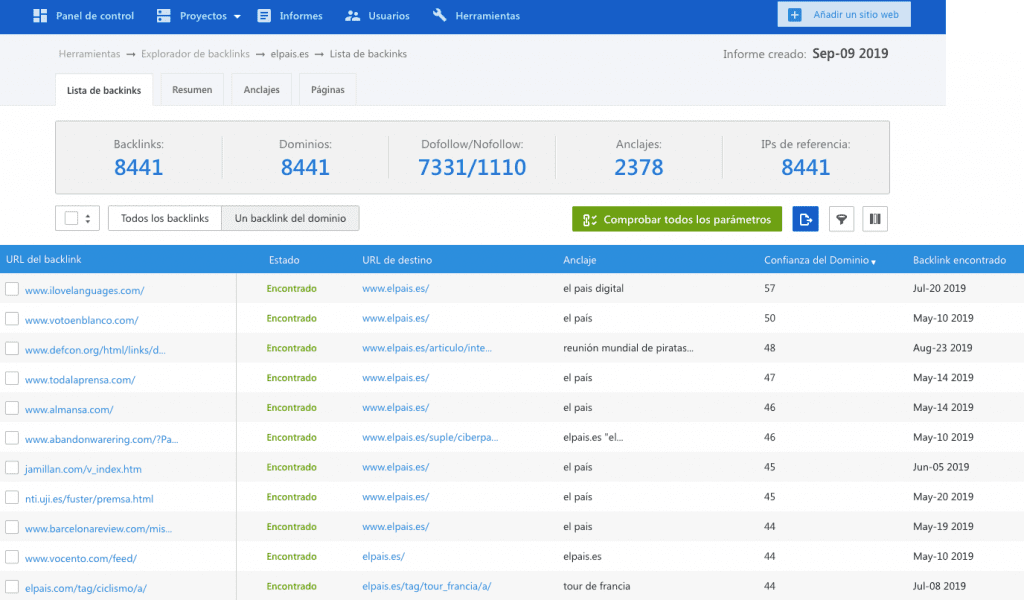
Task: Click Explorador de backlinks breadcrumb
Action: pos(195,54)
